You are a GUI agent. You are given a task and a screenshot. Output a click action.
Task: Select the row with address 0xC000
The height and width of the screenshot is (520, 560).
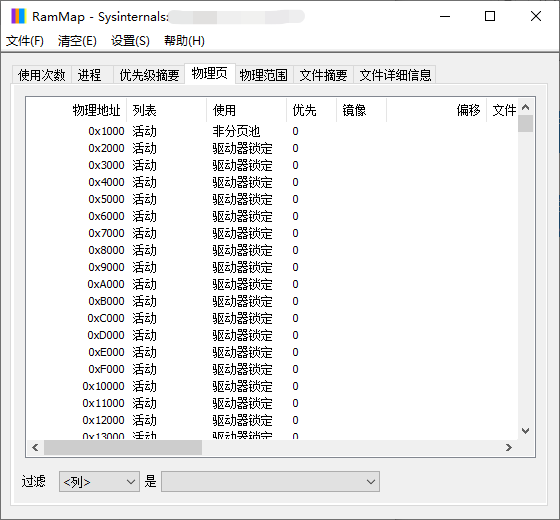pos(271,318)
